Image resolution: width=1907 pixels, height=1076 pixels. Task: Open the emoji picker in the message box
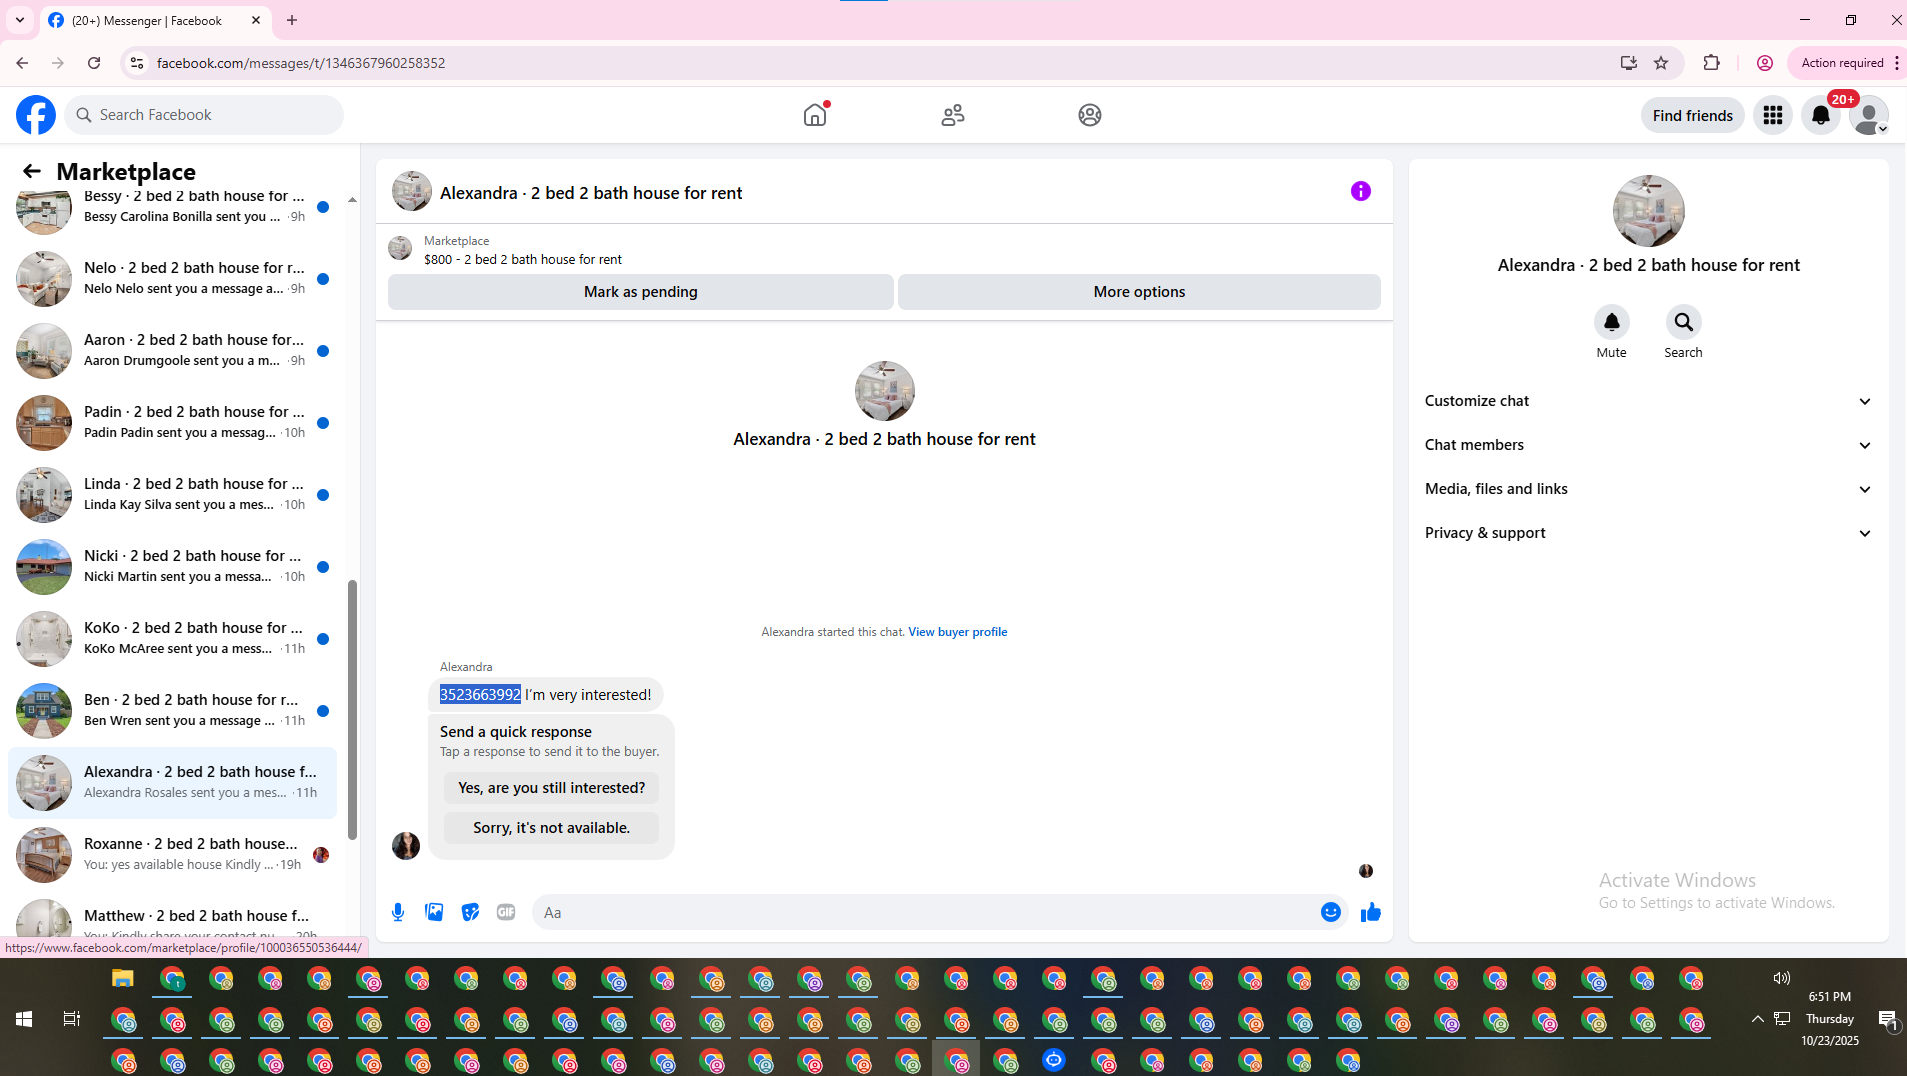point(1330,912)
